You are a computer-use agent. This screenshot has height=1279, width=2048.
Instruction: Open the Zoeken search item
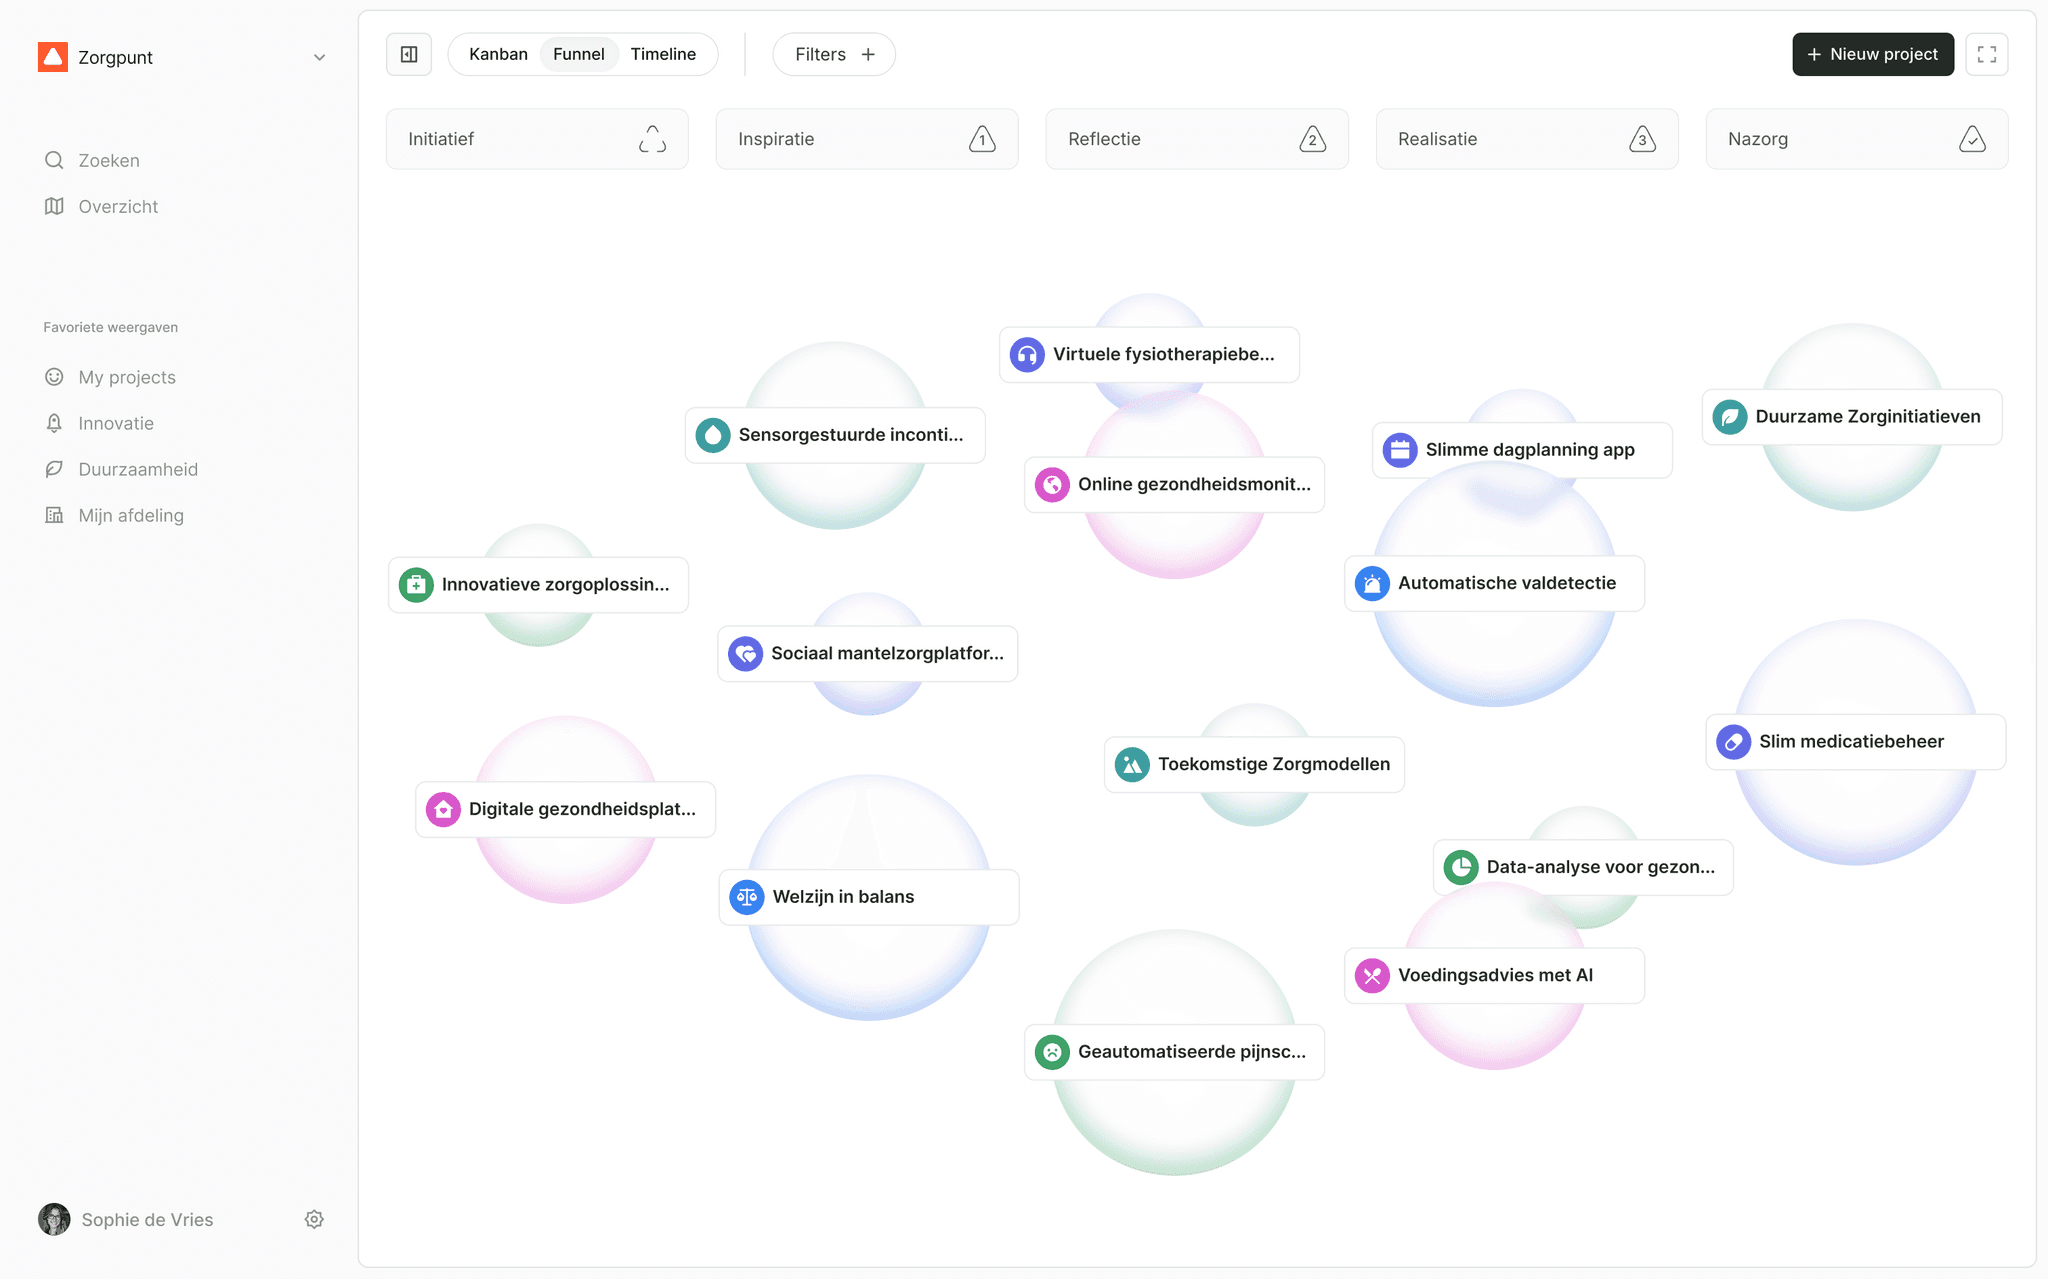click(109, 160)
